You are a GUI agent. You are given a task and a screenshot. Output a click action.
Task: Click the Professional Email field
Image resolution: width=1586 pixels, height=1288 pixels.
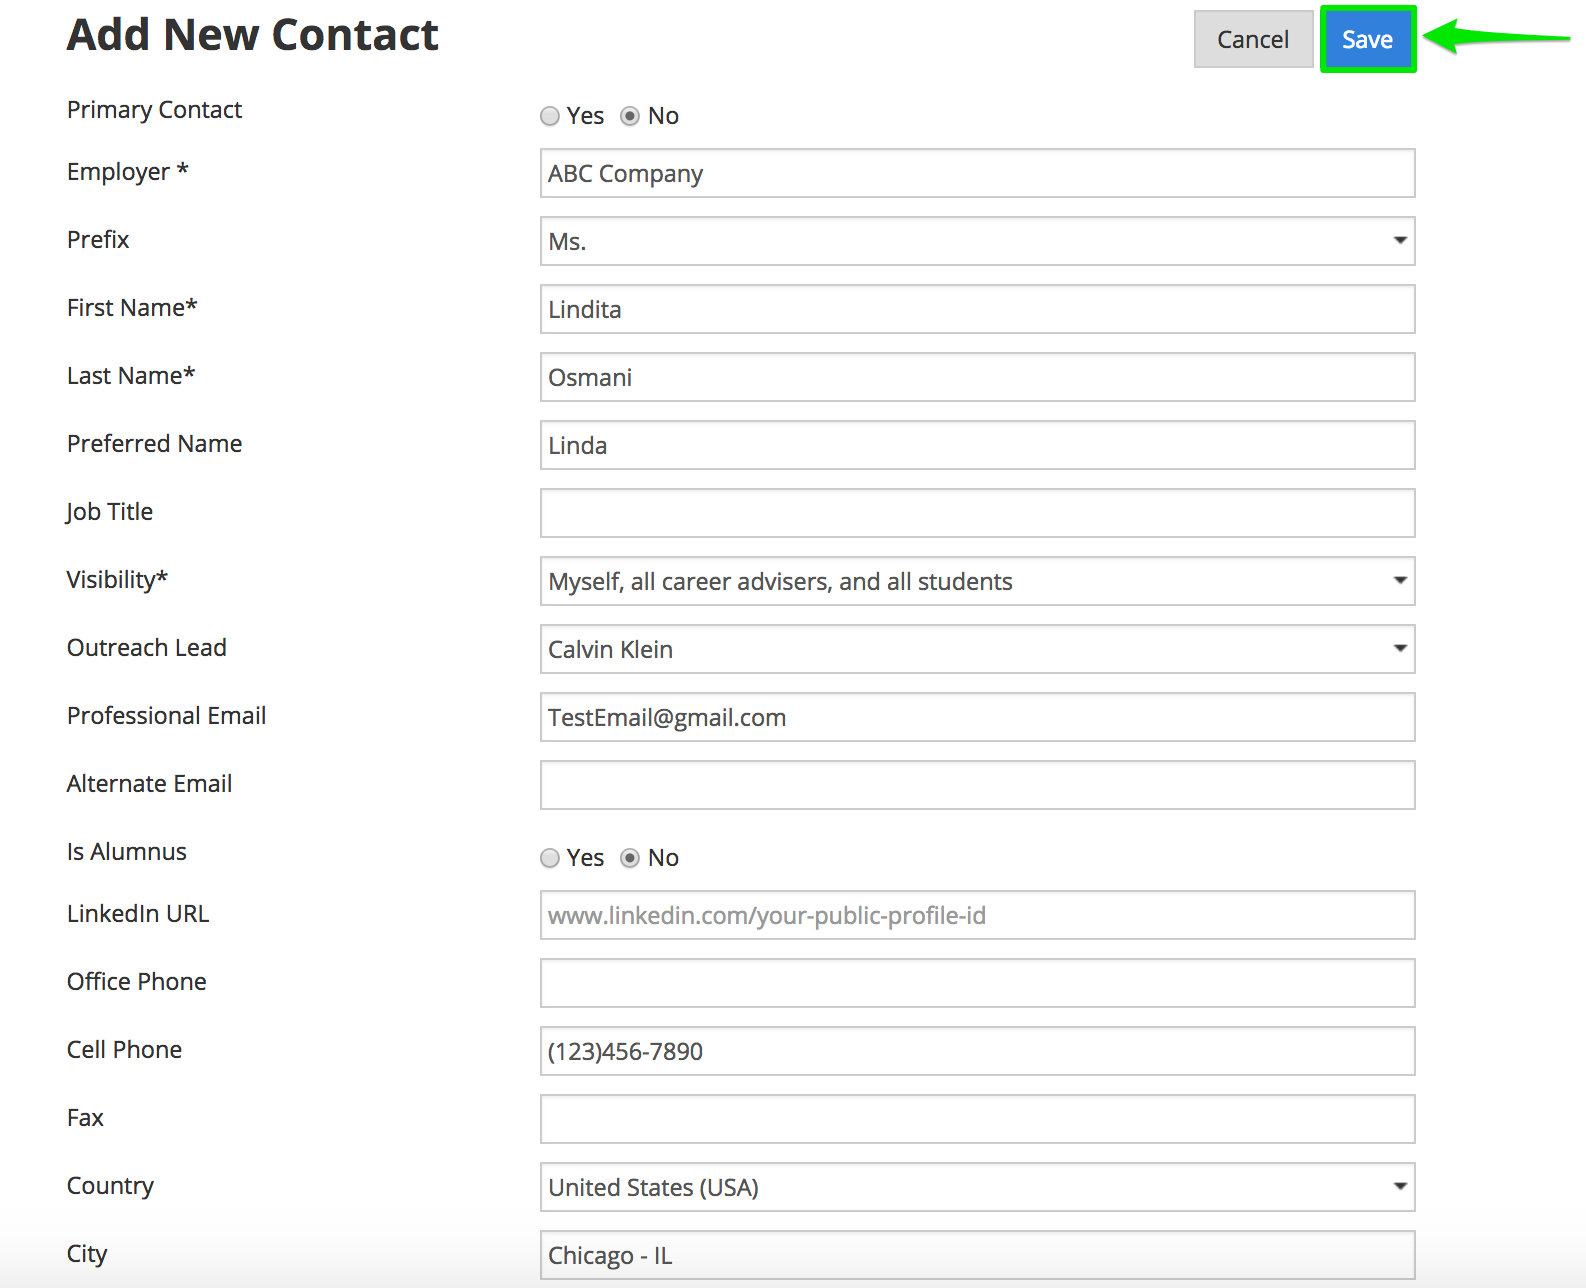977,717
